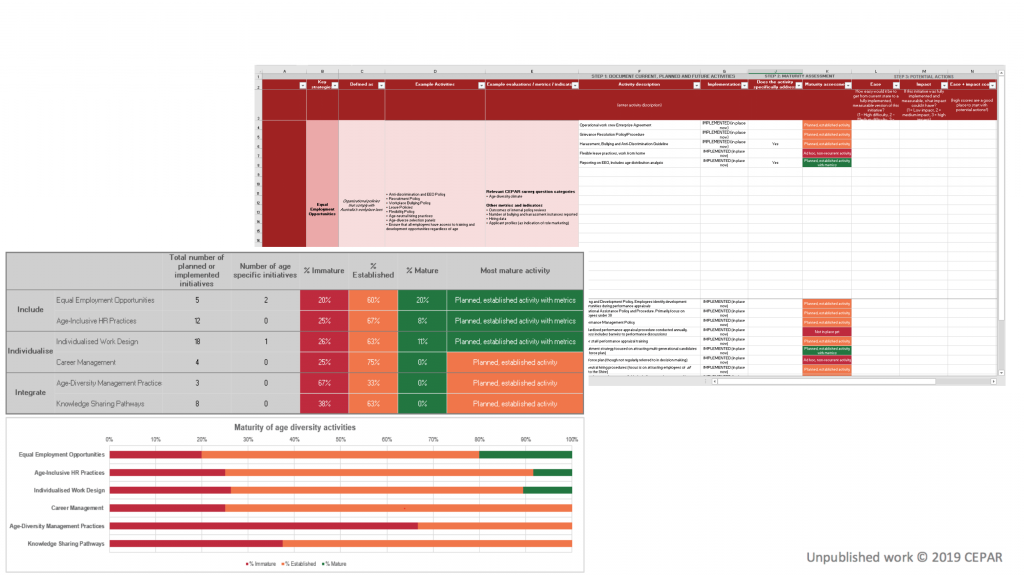Open the Maturity assessment filter arrow
Screen dimensions: 1024x576
(848, 86)
